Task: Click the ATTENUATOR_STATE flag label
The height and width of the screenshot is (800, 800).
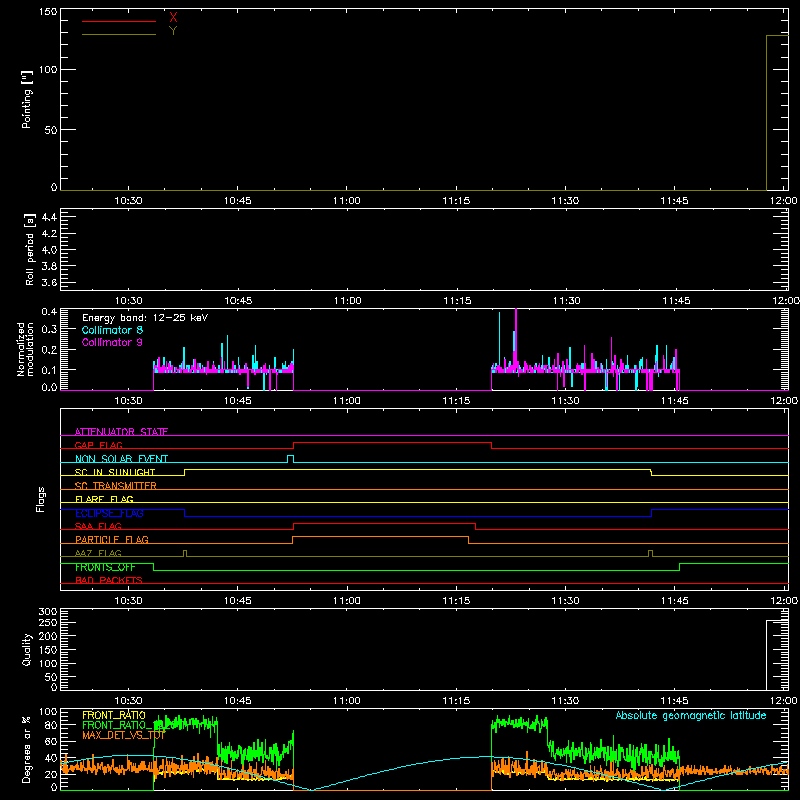Action: click(121, 432)
